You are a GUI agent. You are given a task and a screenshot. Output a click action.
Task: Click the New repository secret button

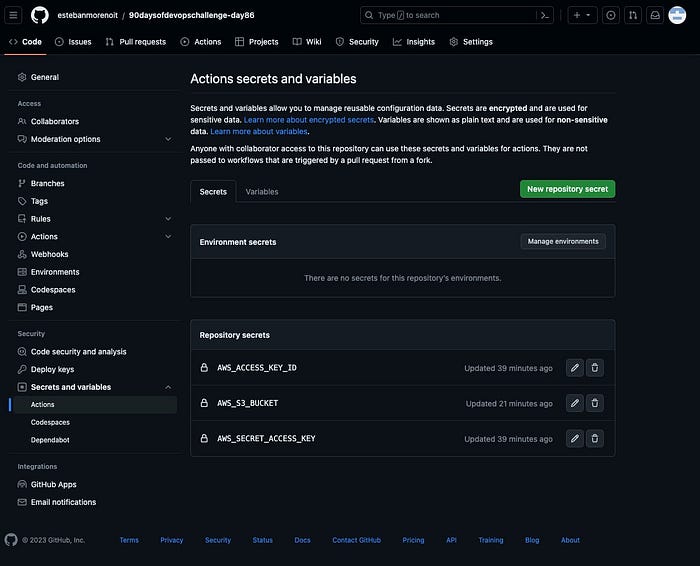tap(567, 189)
